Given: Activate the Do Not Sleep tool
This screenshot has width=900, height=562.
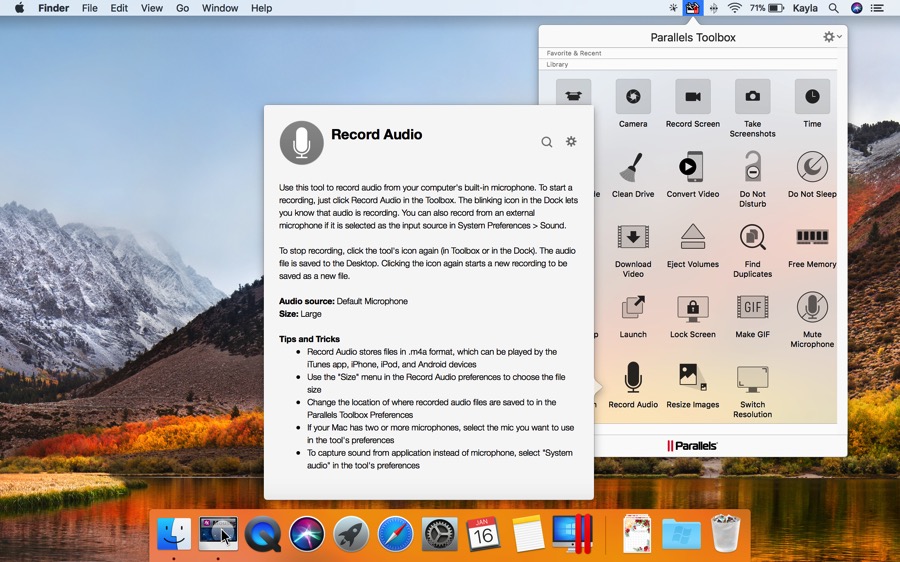Looking at the screenshot, I should point(812,174).
